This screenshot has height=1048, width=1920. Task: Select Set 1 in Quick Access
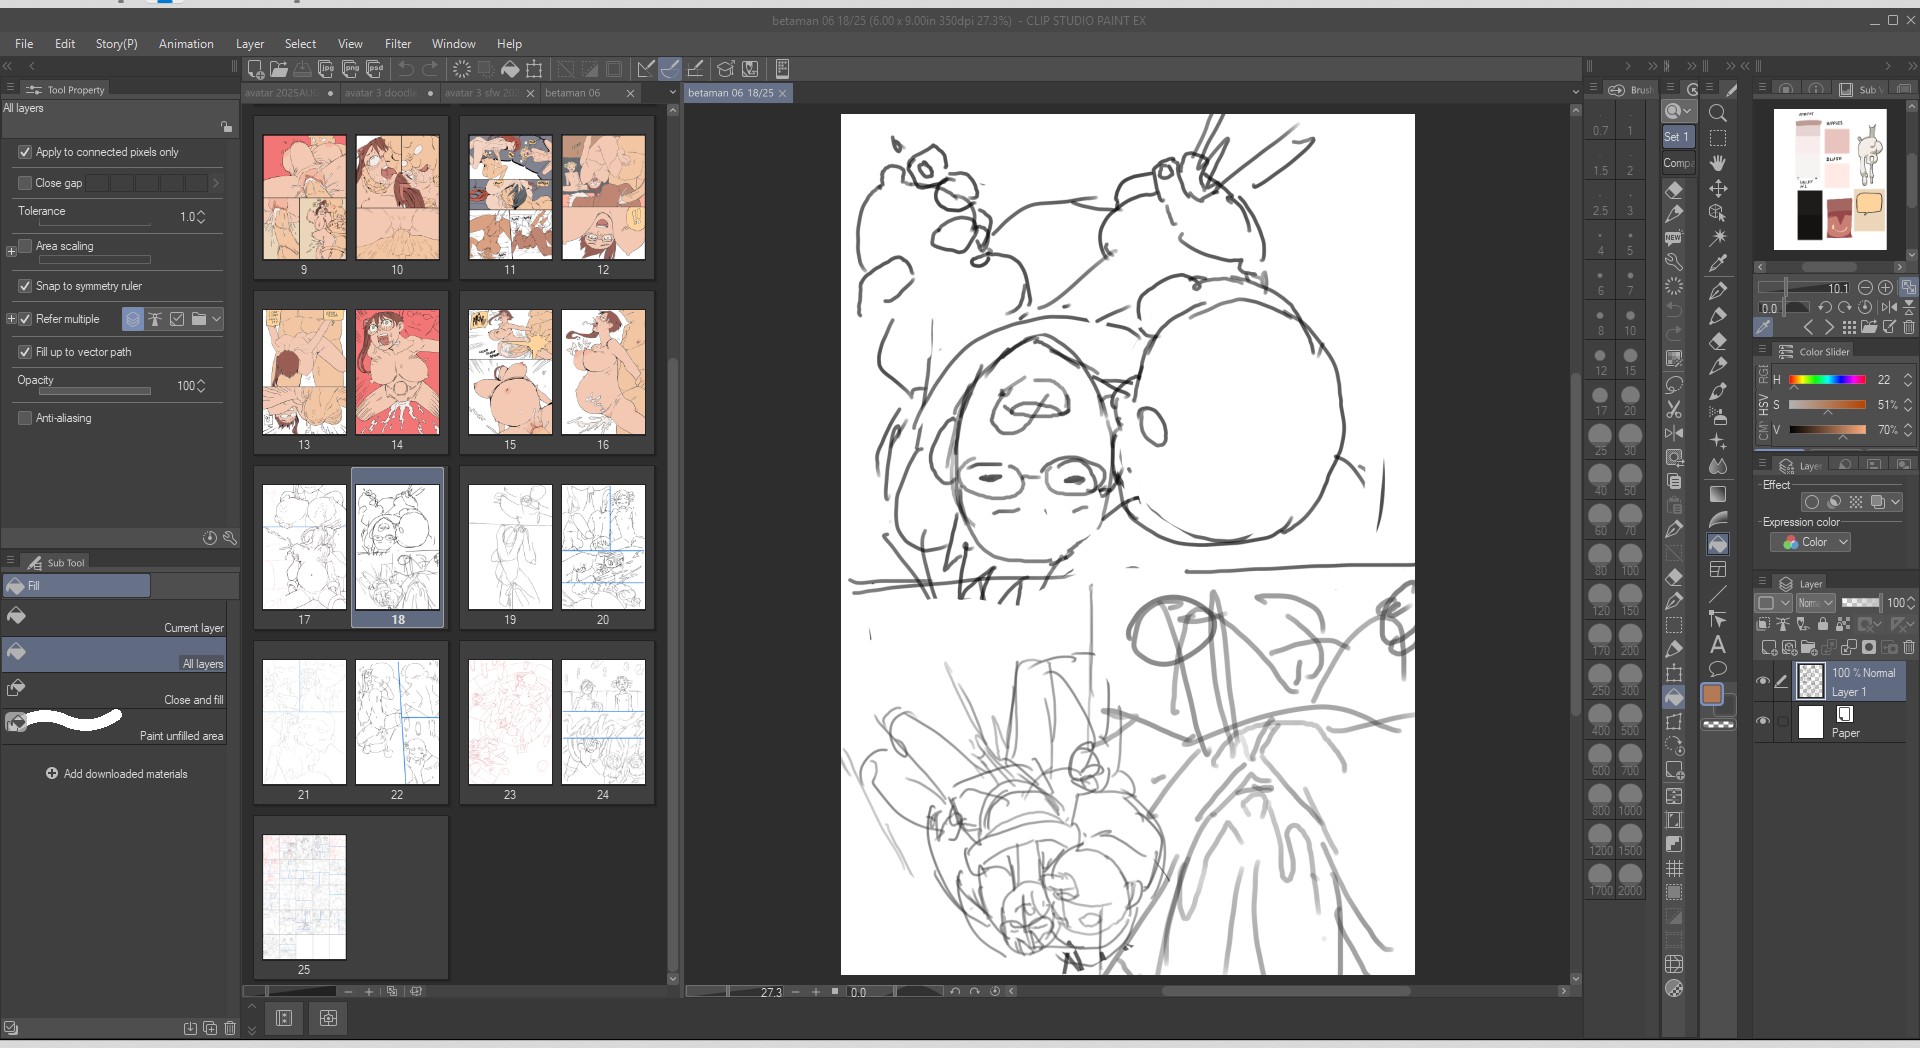1678,137
